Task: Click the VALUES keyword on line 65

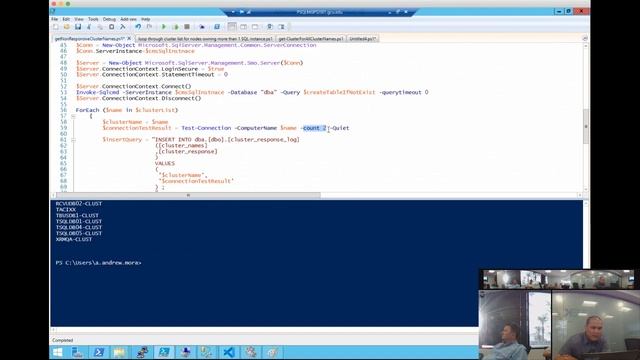Action: coord(165,163)
